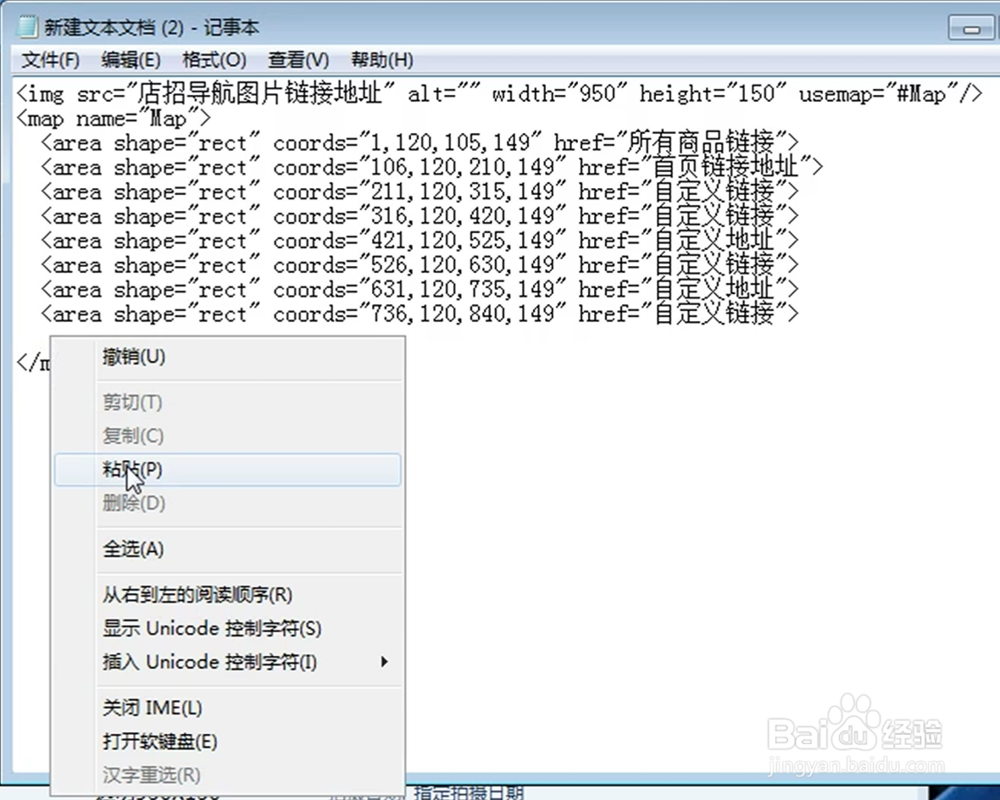Viewport: 1000px width, 800px height.
Task: Click the line with coords="631,120,735,149"
Action: coord(419,290)
